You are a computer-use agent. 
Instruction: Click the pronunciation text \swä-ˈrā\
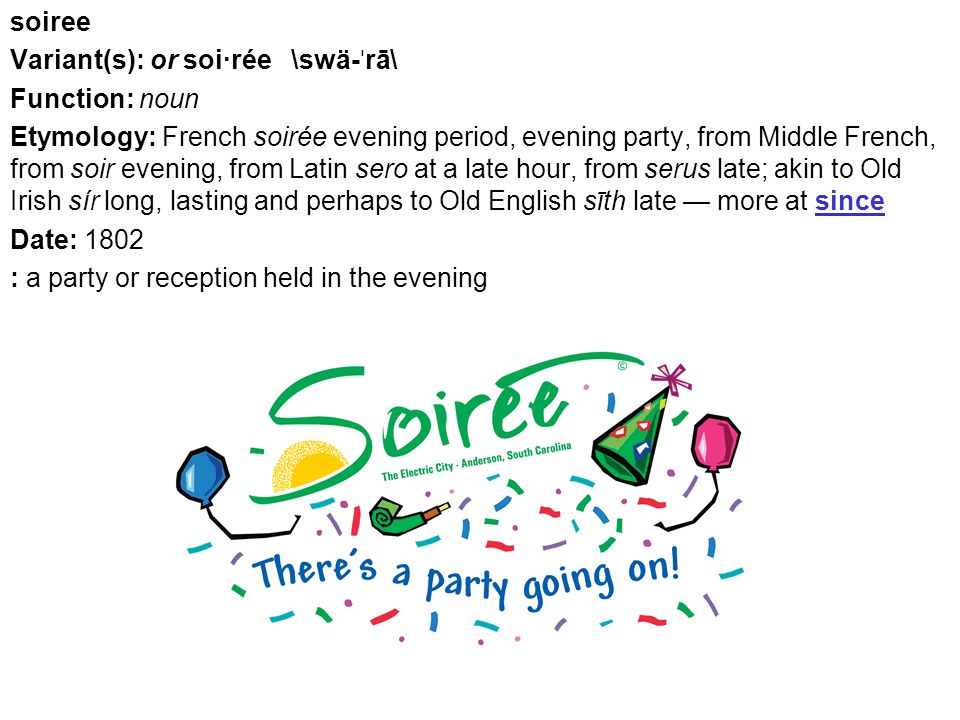pyautogui.click(x=345, y=60)
